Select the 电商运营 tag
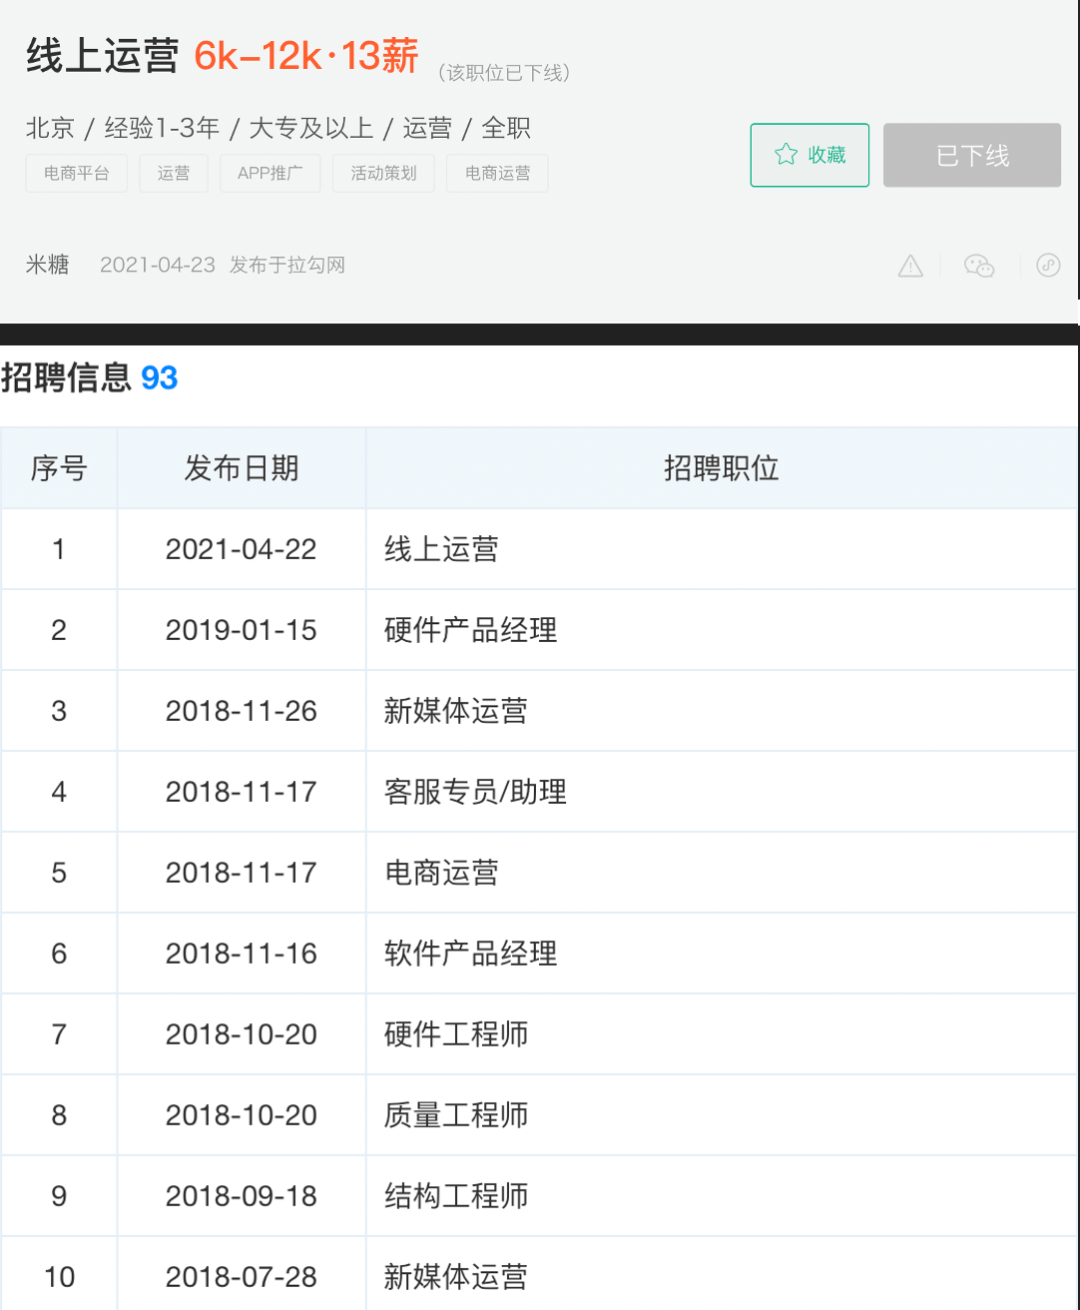Screen dimensions: 1080x1310 click(497, 173)
